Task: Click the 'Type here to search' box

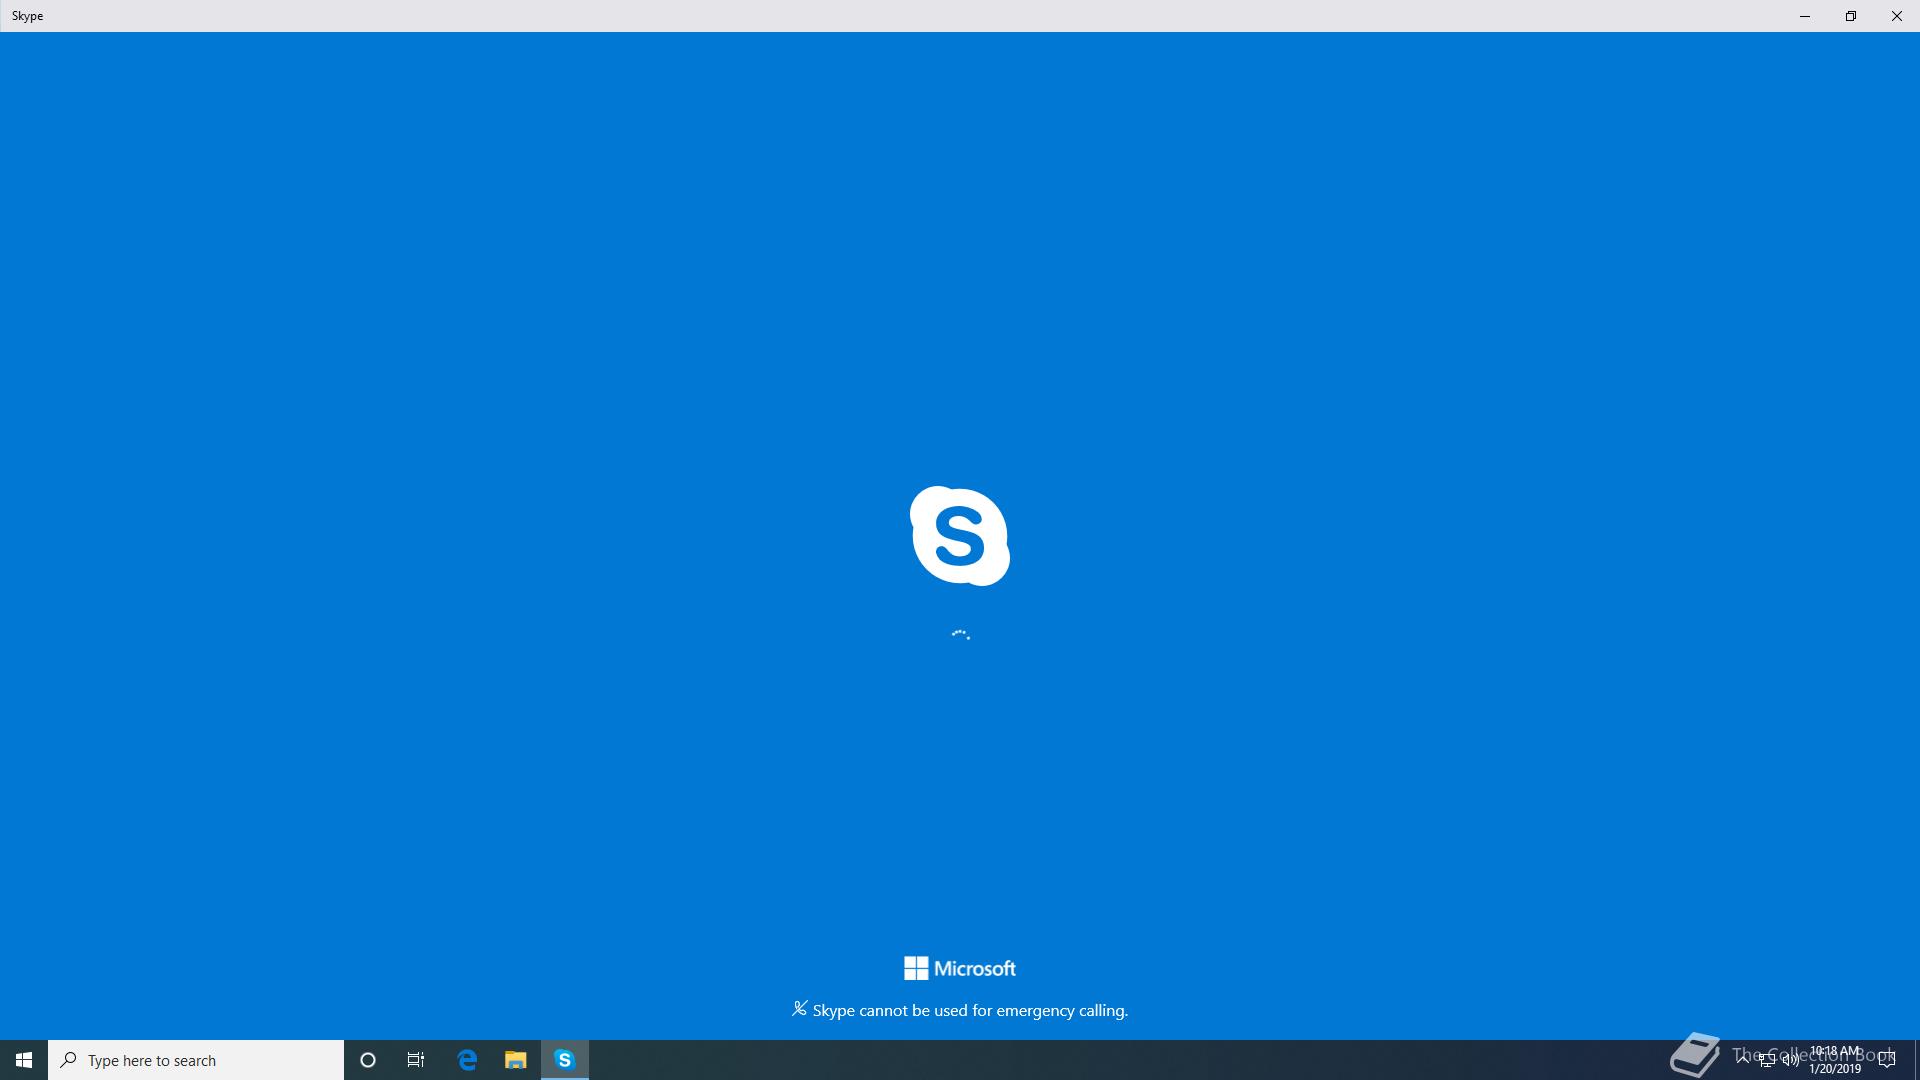Action: tap(196, 1060)
